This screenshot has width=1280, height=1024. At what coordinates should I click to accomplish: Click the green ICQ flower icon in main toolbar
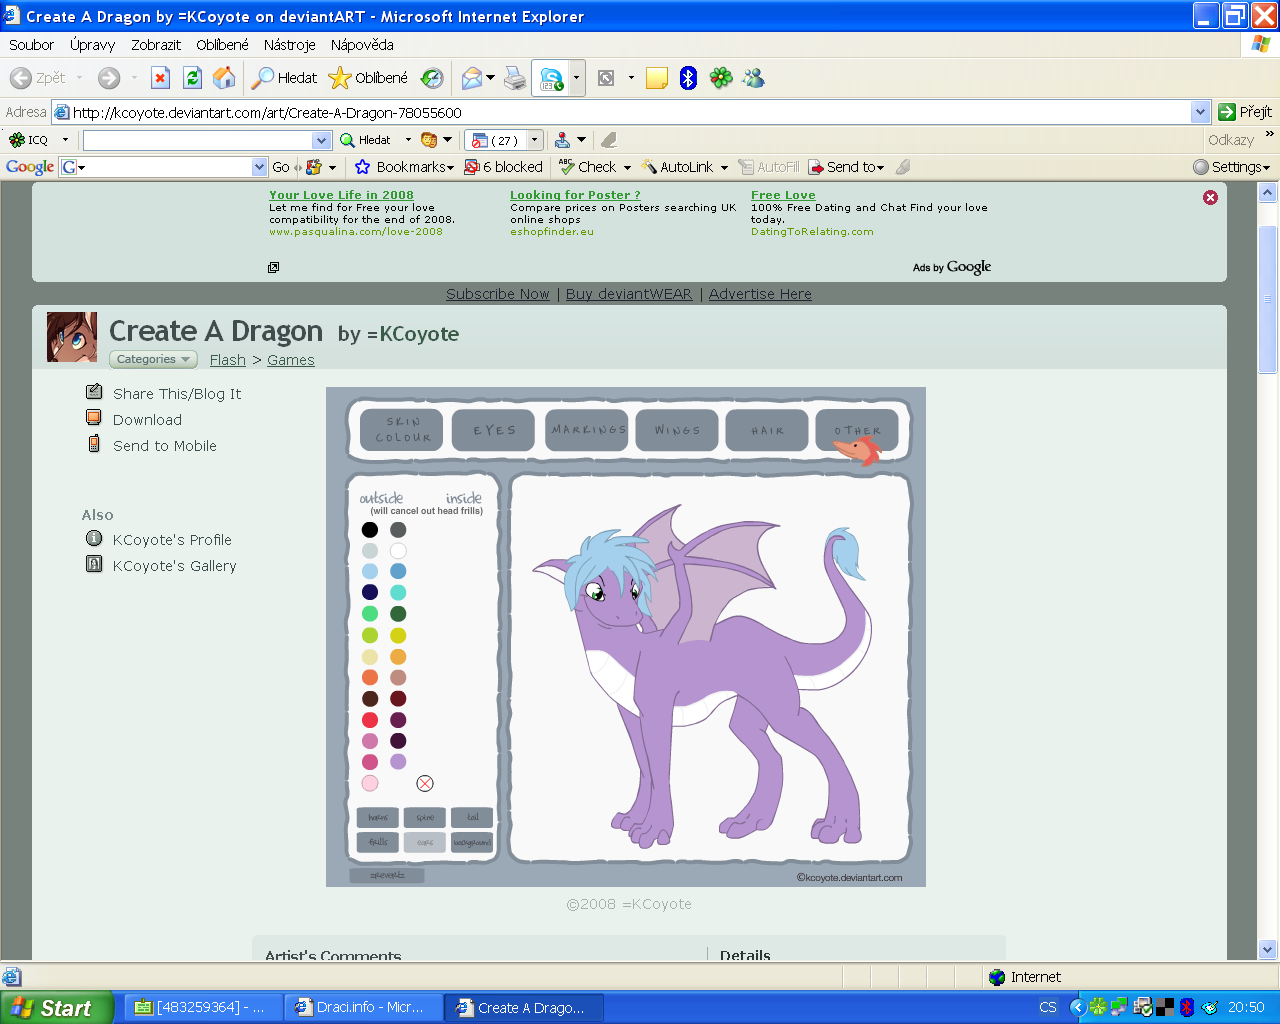tap(721, 78)
